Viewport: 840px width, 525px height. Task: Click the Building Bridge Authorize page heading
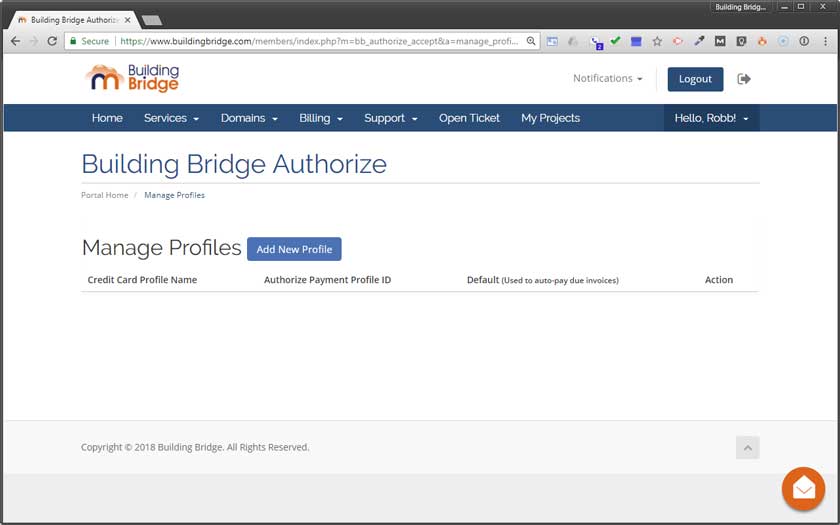tap(234, 164)
